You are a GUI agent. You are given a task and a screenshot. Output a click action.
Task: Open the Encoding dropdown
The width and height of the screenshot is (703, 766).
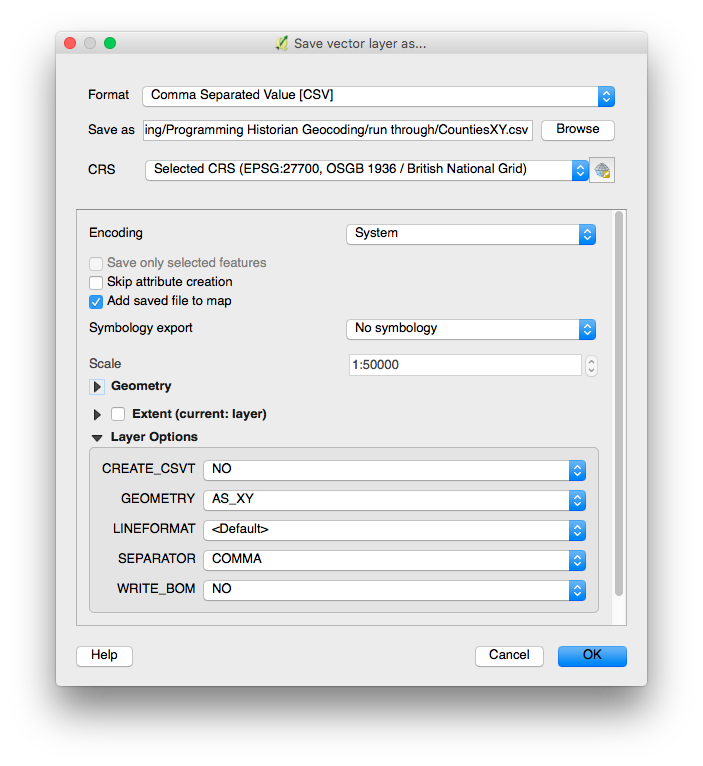[x=471, y=234]
